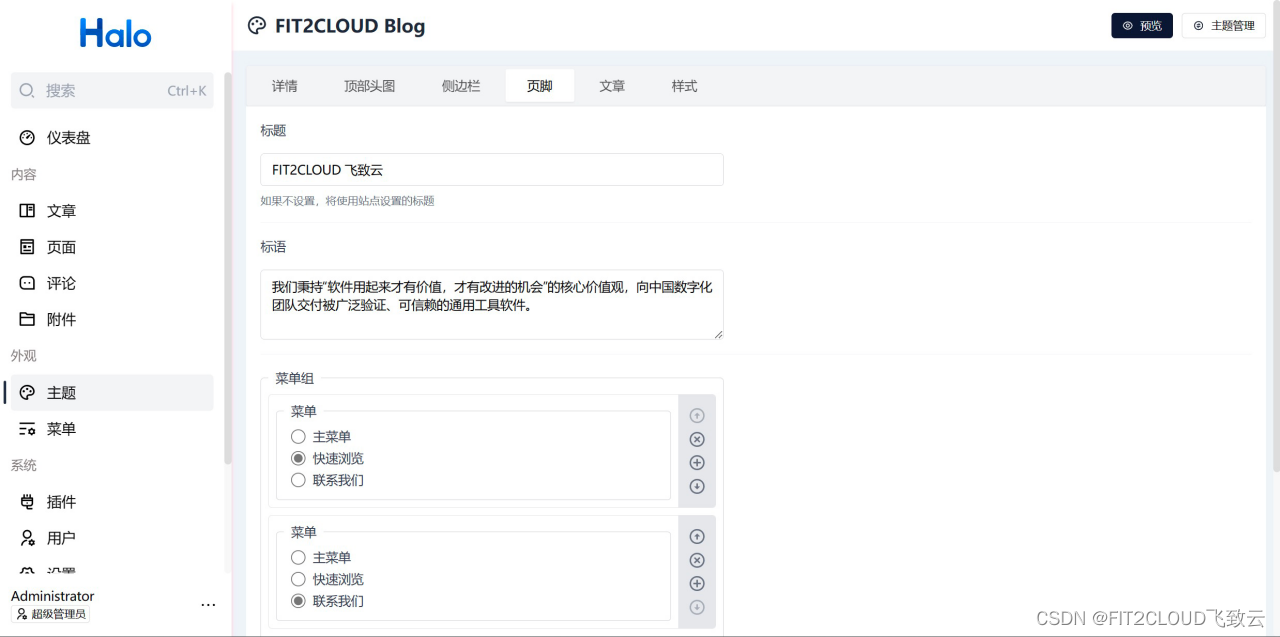Select 快速浏览 in the second menu group

click(x=298, y=580)
